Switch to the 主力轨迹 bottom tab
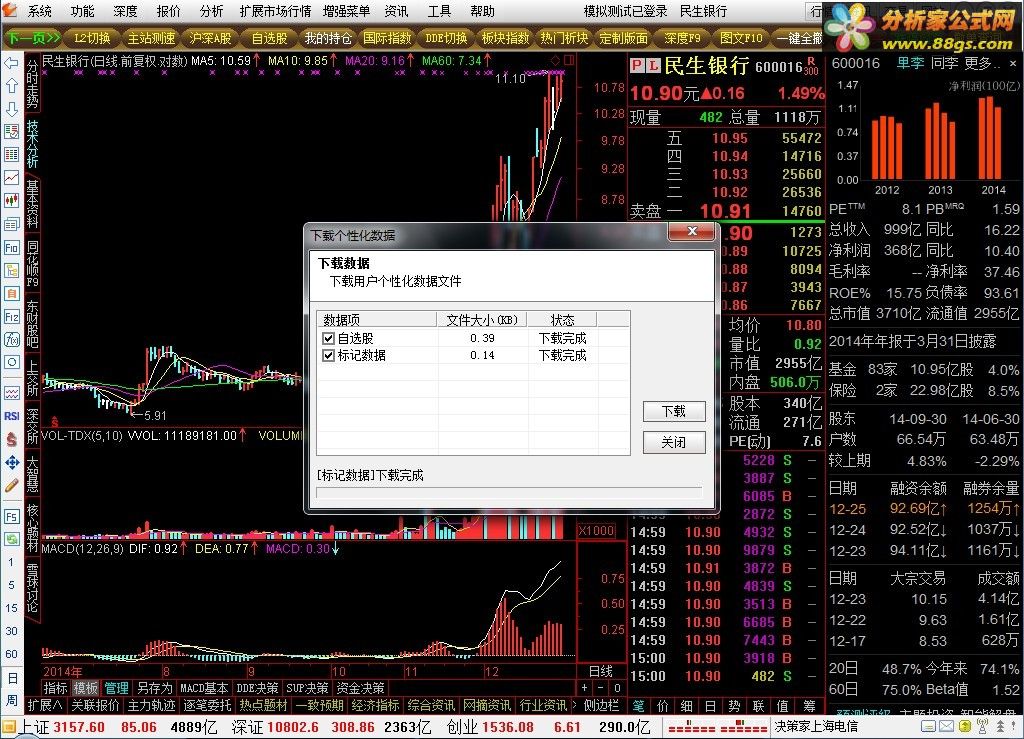The image size is (1024, 739). (x=152, y=706)
